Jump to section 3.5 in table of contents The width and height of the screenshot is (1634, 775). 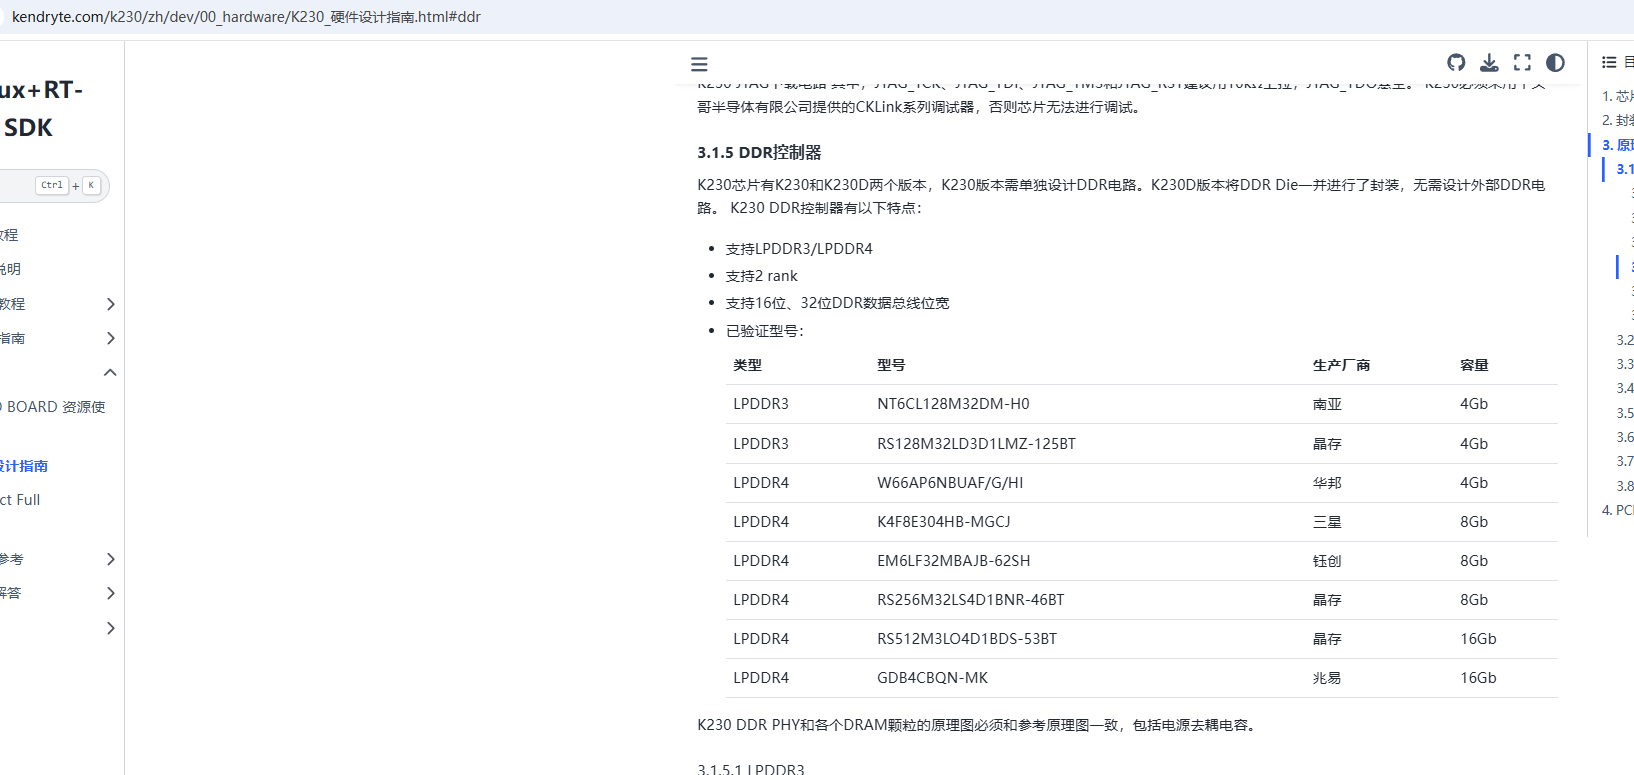click(1624, 413)
